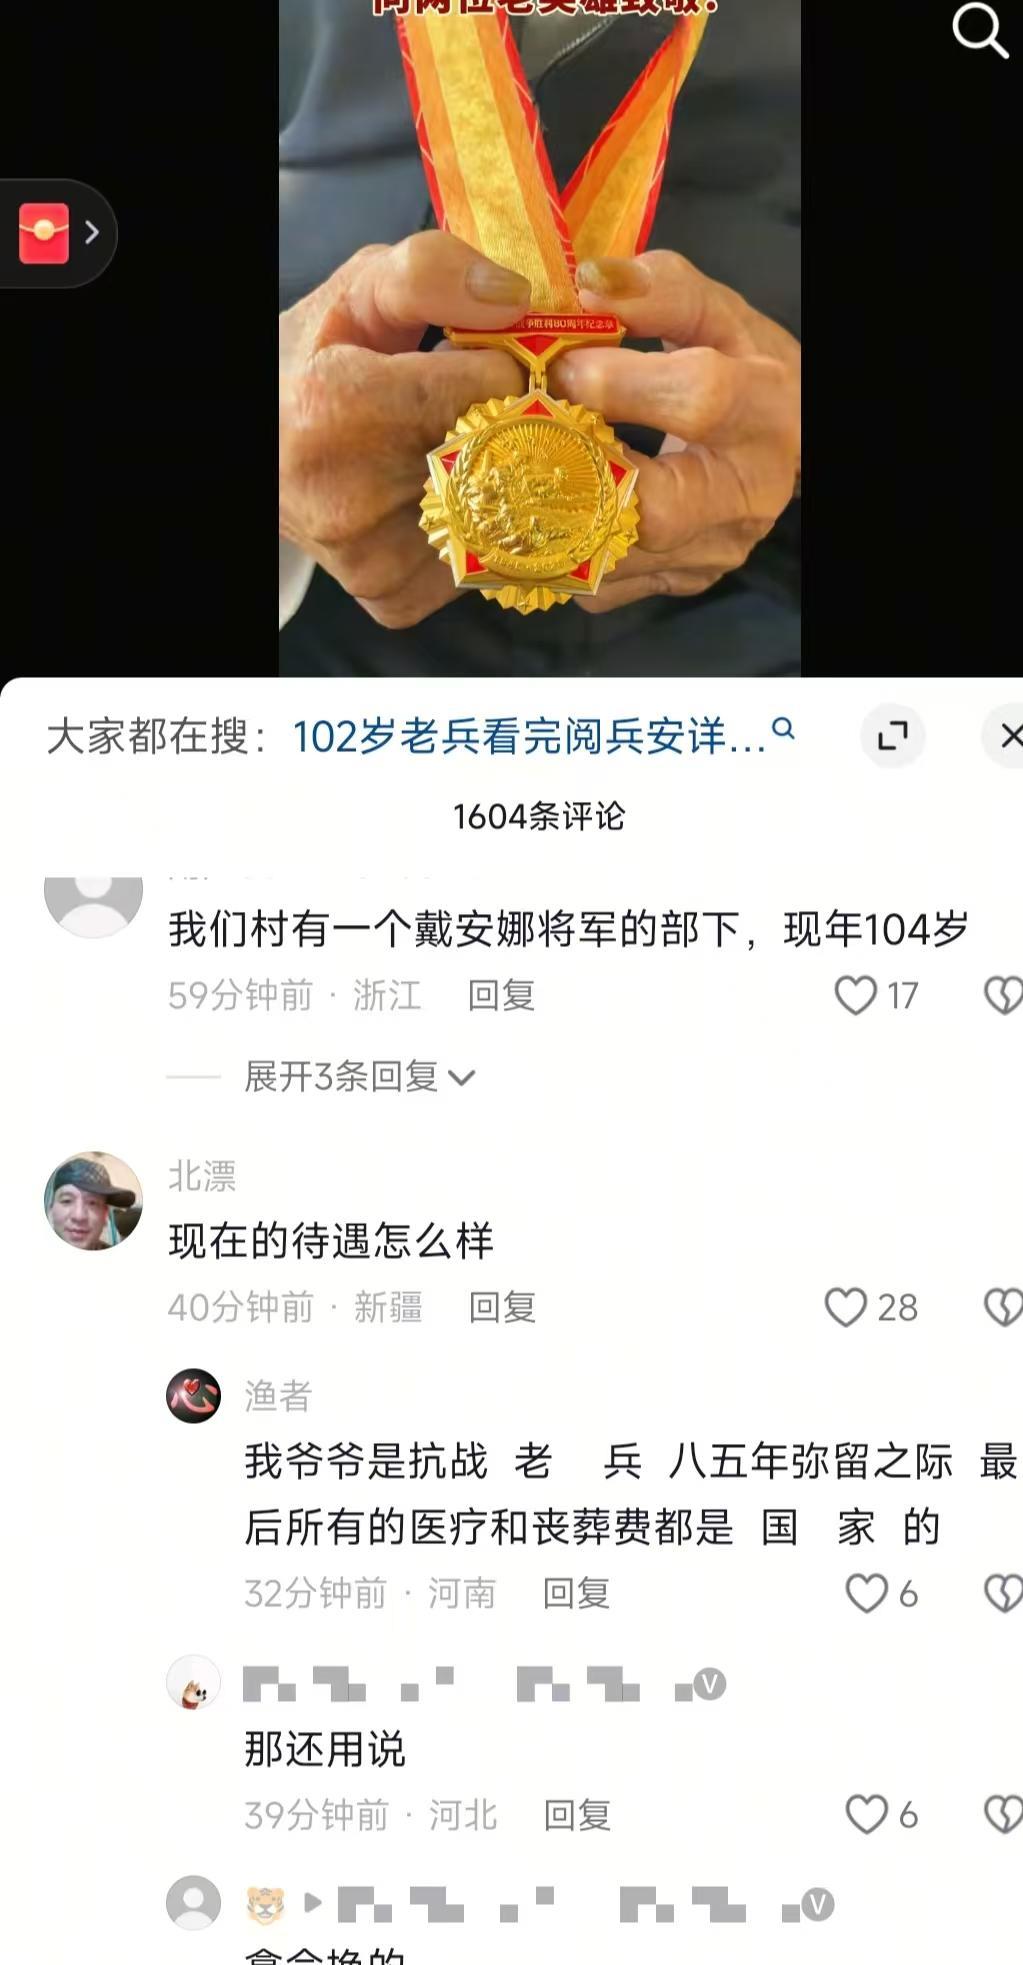
Task: Like 渔者's reply about 抗战老兵
Action: tap(866, 1593)
